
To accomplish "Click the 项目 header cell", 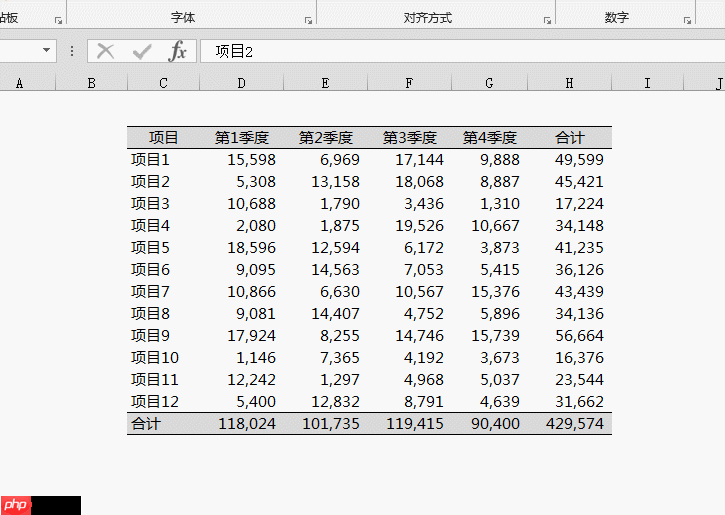I will [x=163, y=138].
